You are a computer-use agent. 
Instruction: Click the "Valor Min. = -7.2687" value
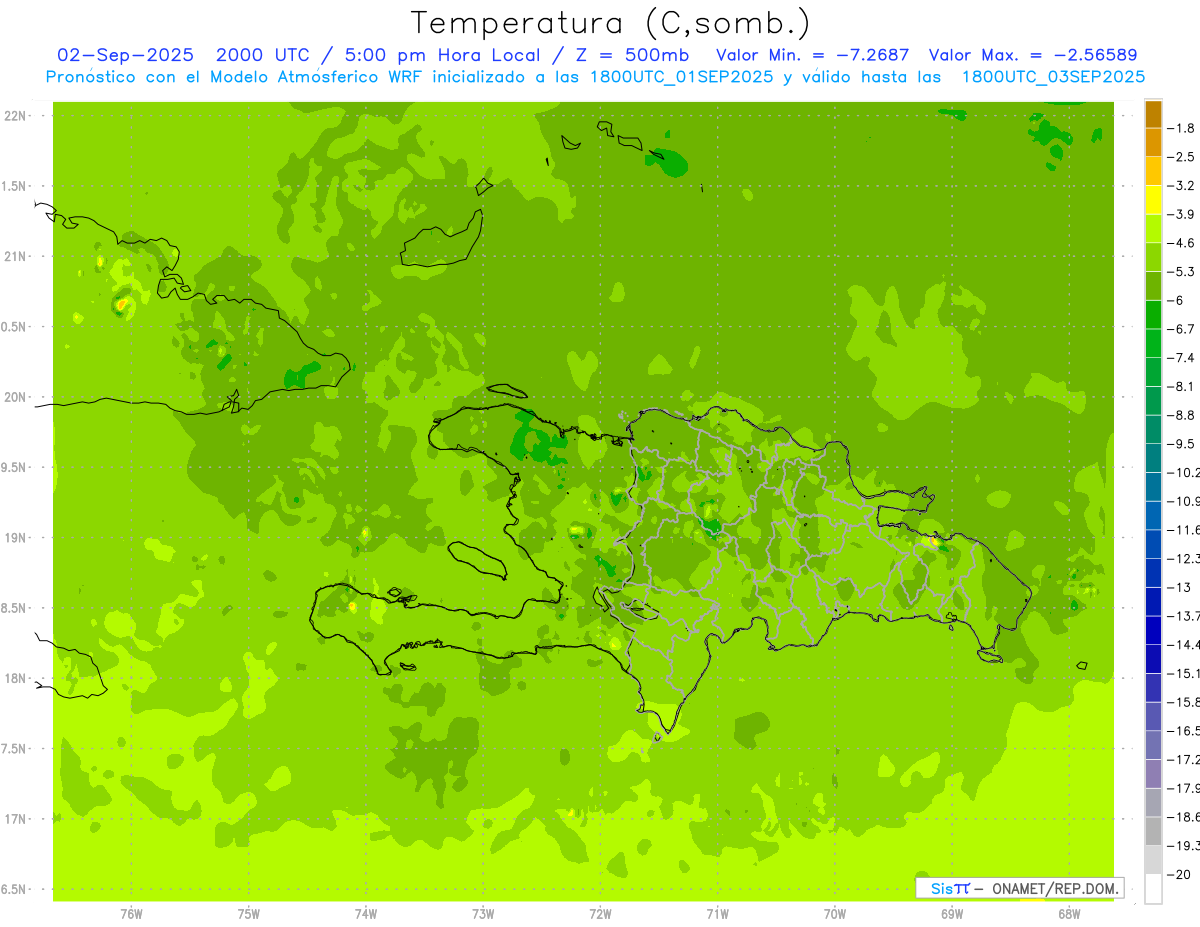[813, 55]
